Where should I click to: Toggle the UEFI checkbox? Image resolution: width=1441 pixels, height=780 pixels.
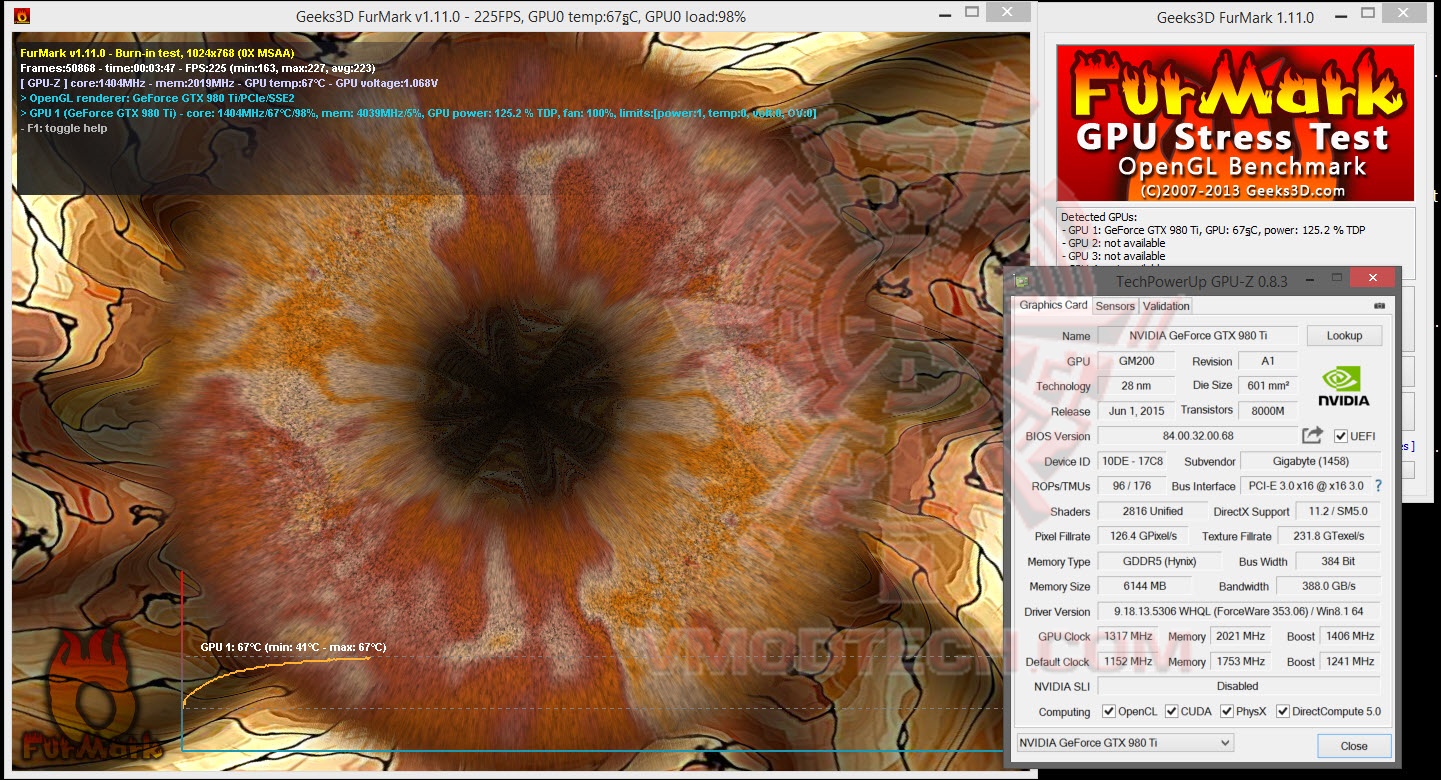pos(1341,436)
